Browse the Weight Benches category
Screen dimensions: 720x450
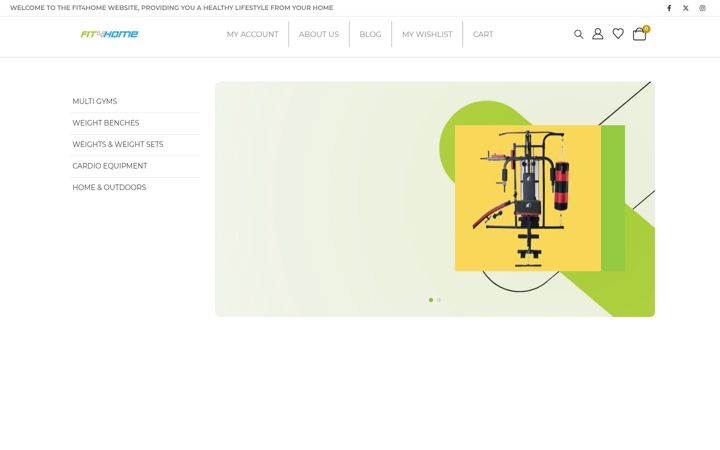pyautogui.click(x=106, y=123)
